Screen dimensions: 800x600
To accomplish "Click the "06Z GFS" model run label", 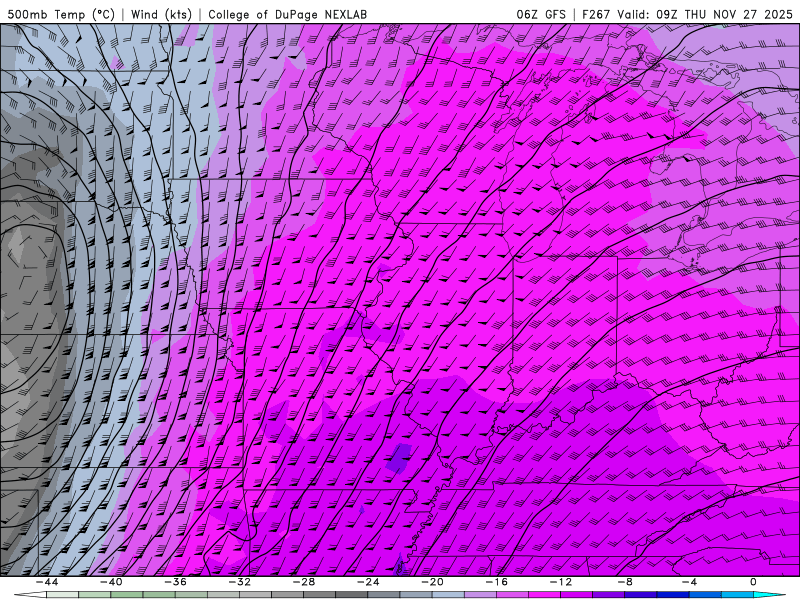I will pos(541,14).
